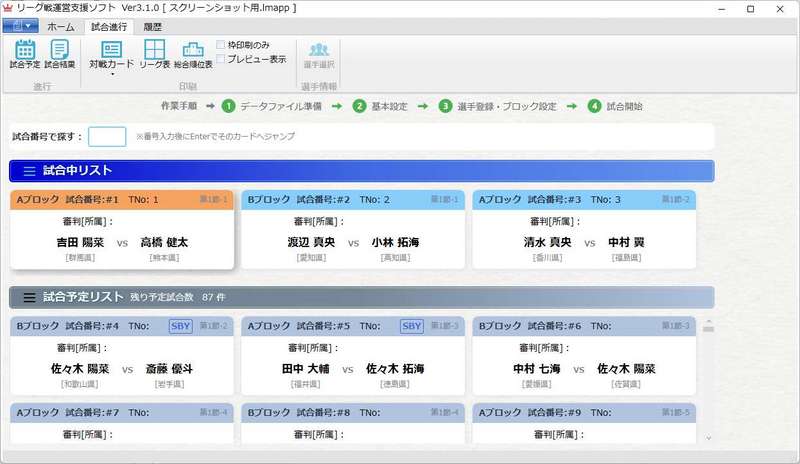Image resolution: width=800 pixels, height=464 pixels.
Task: Click the hamburger icon on 試合中リスト header
Action: click(30, 171)
